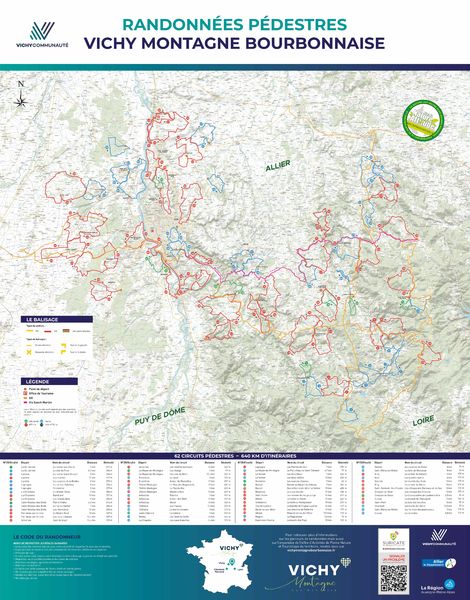Click the ALLIER label on the map
This screenshot has height=600, width=470.
pyautogui.click(x=278, y=165)
